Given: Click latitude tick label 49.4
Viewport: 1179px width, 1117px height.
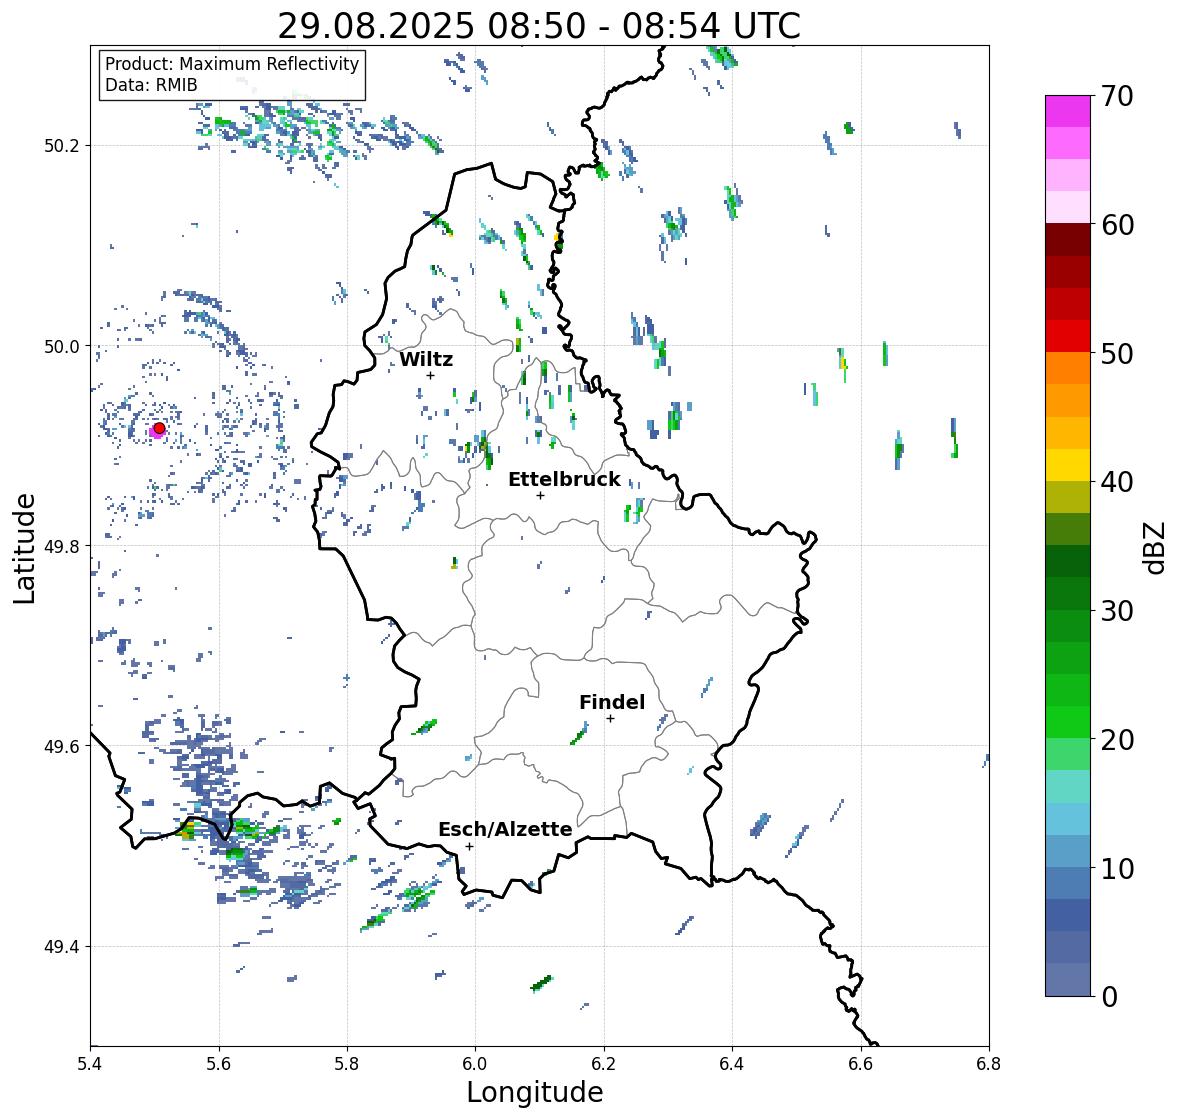Looking at the screenshot, I should [62, 947].
